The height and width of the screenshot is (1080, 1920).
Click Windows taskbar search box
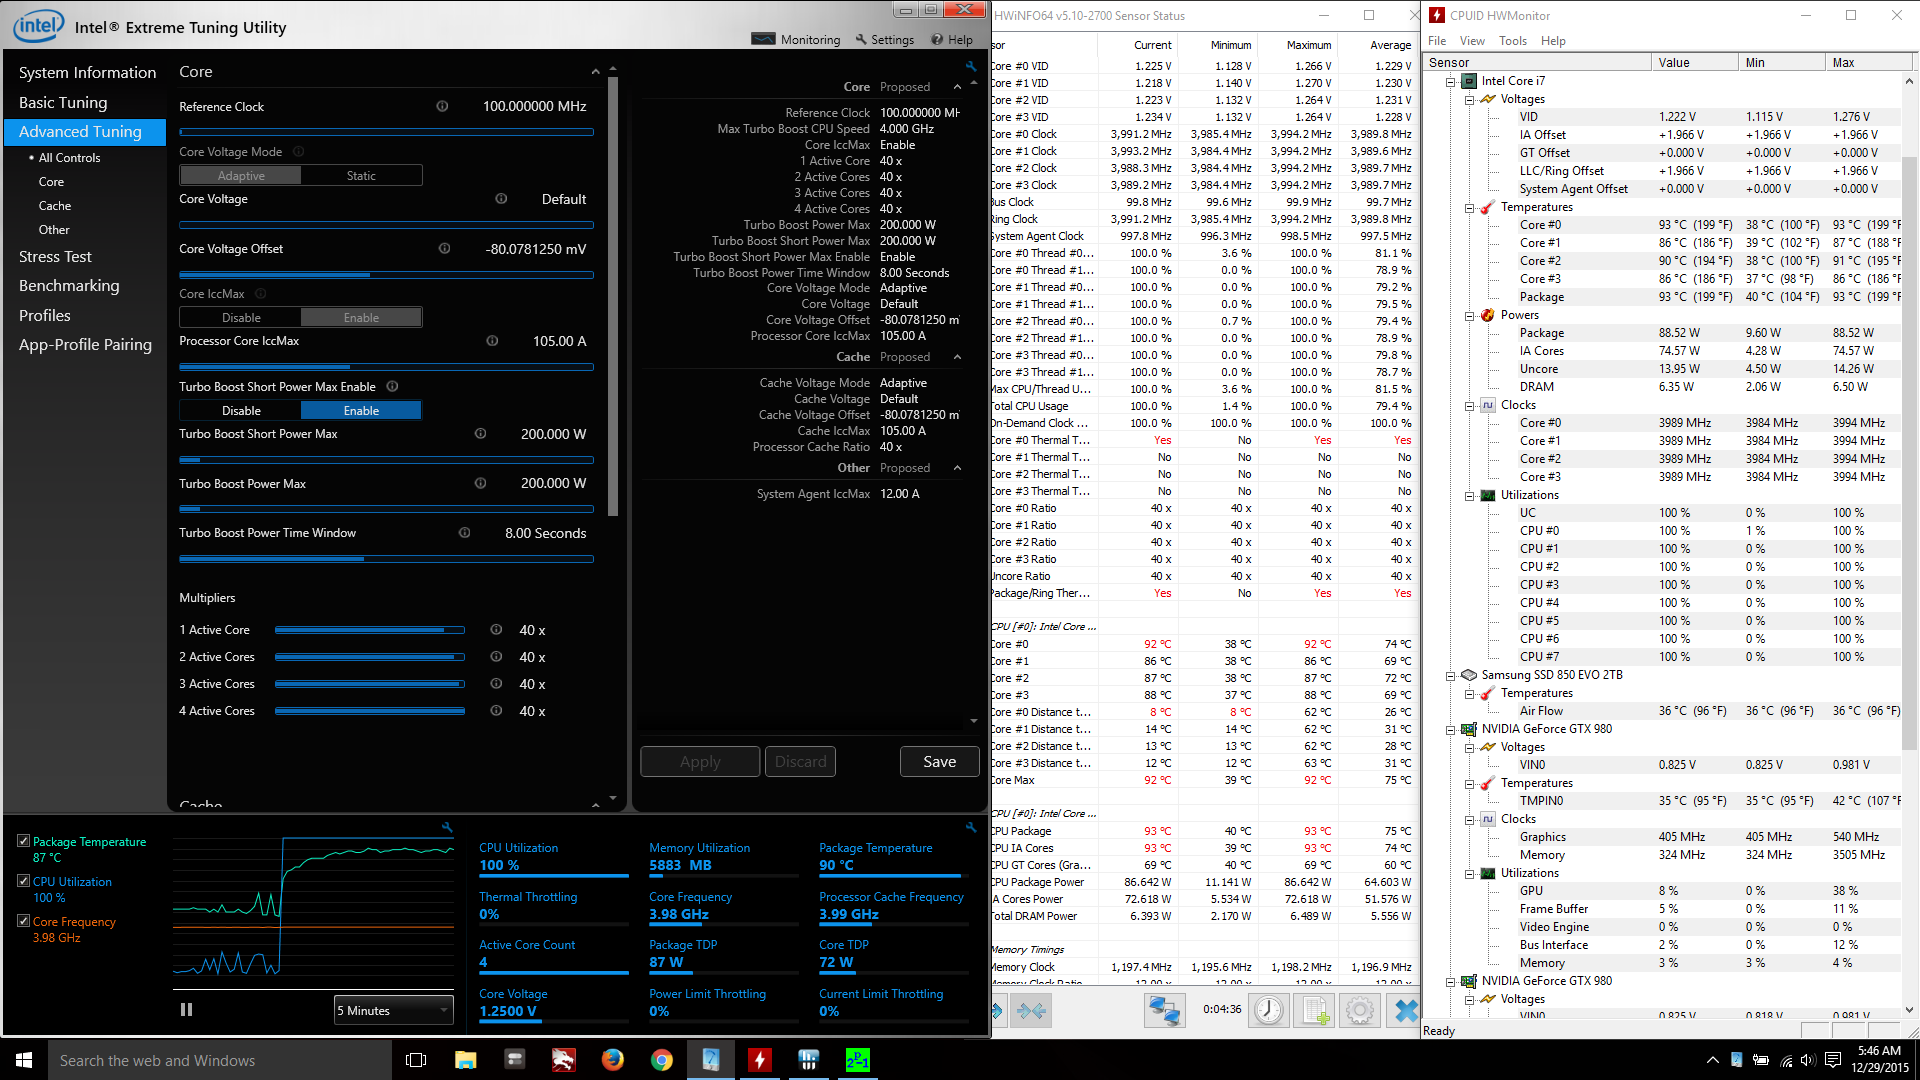[220, 1060]
